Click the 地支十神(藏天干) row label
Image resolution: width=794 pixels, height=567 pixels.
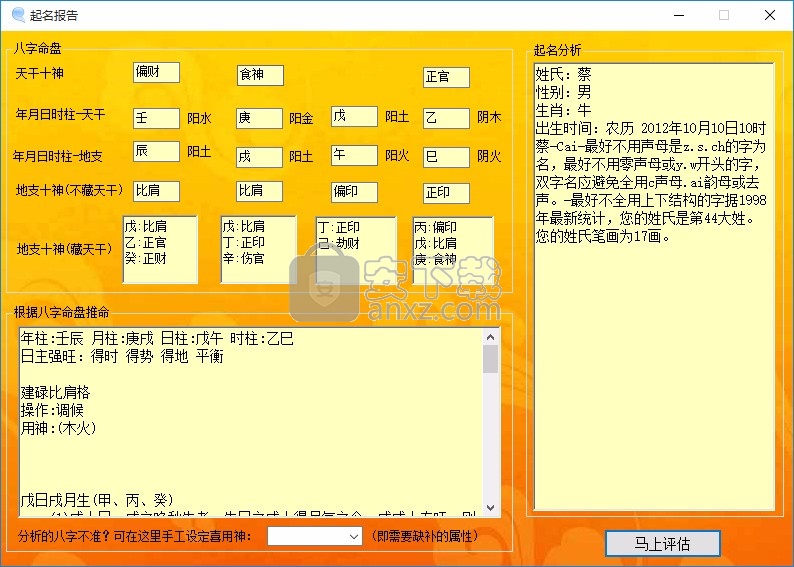64,249
